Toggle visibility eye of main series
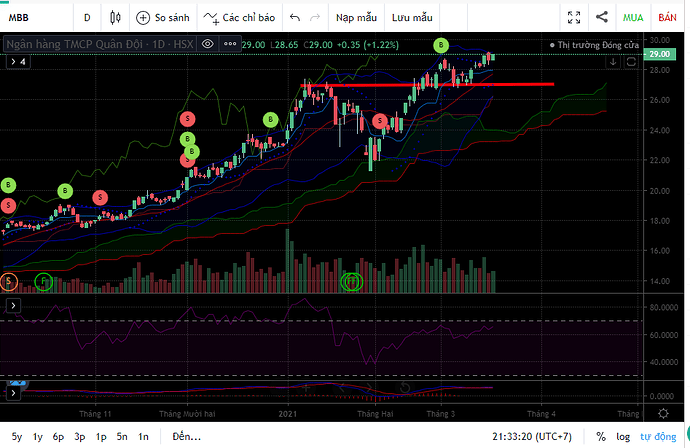690x448 pixels. pos(208,44)
